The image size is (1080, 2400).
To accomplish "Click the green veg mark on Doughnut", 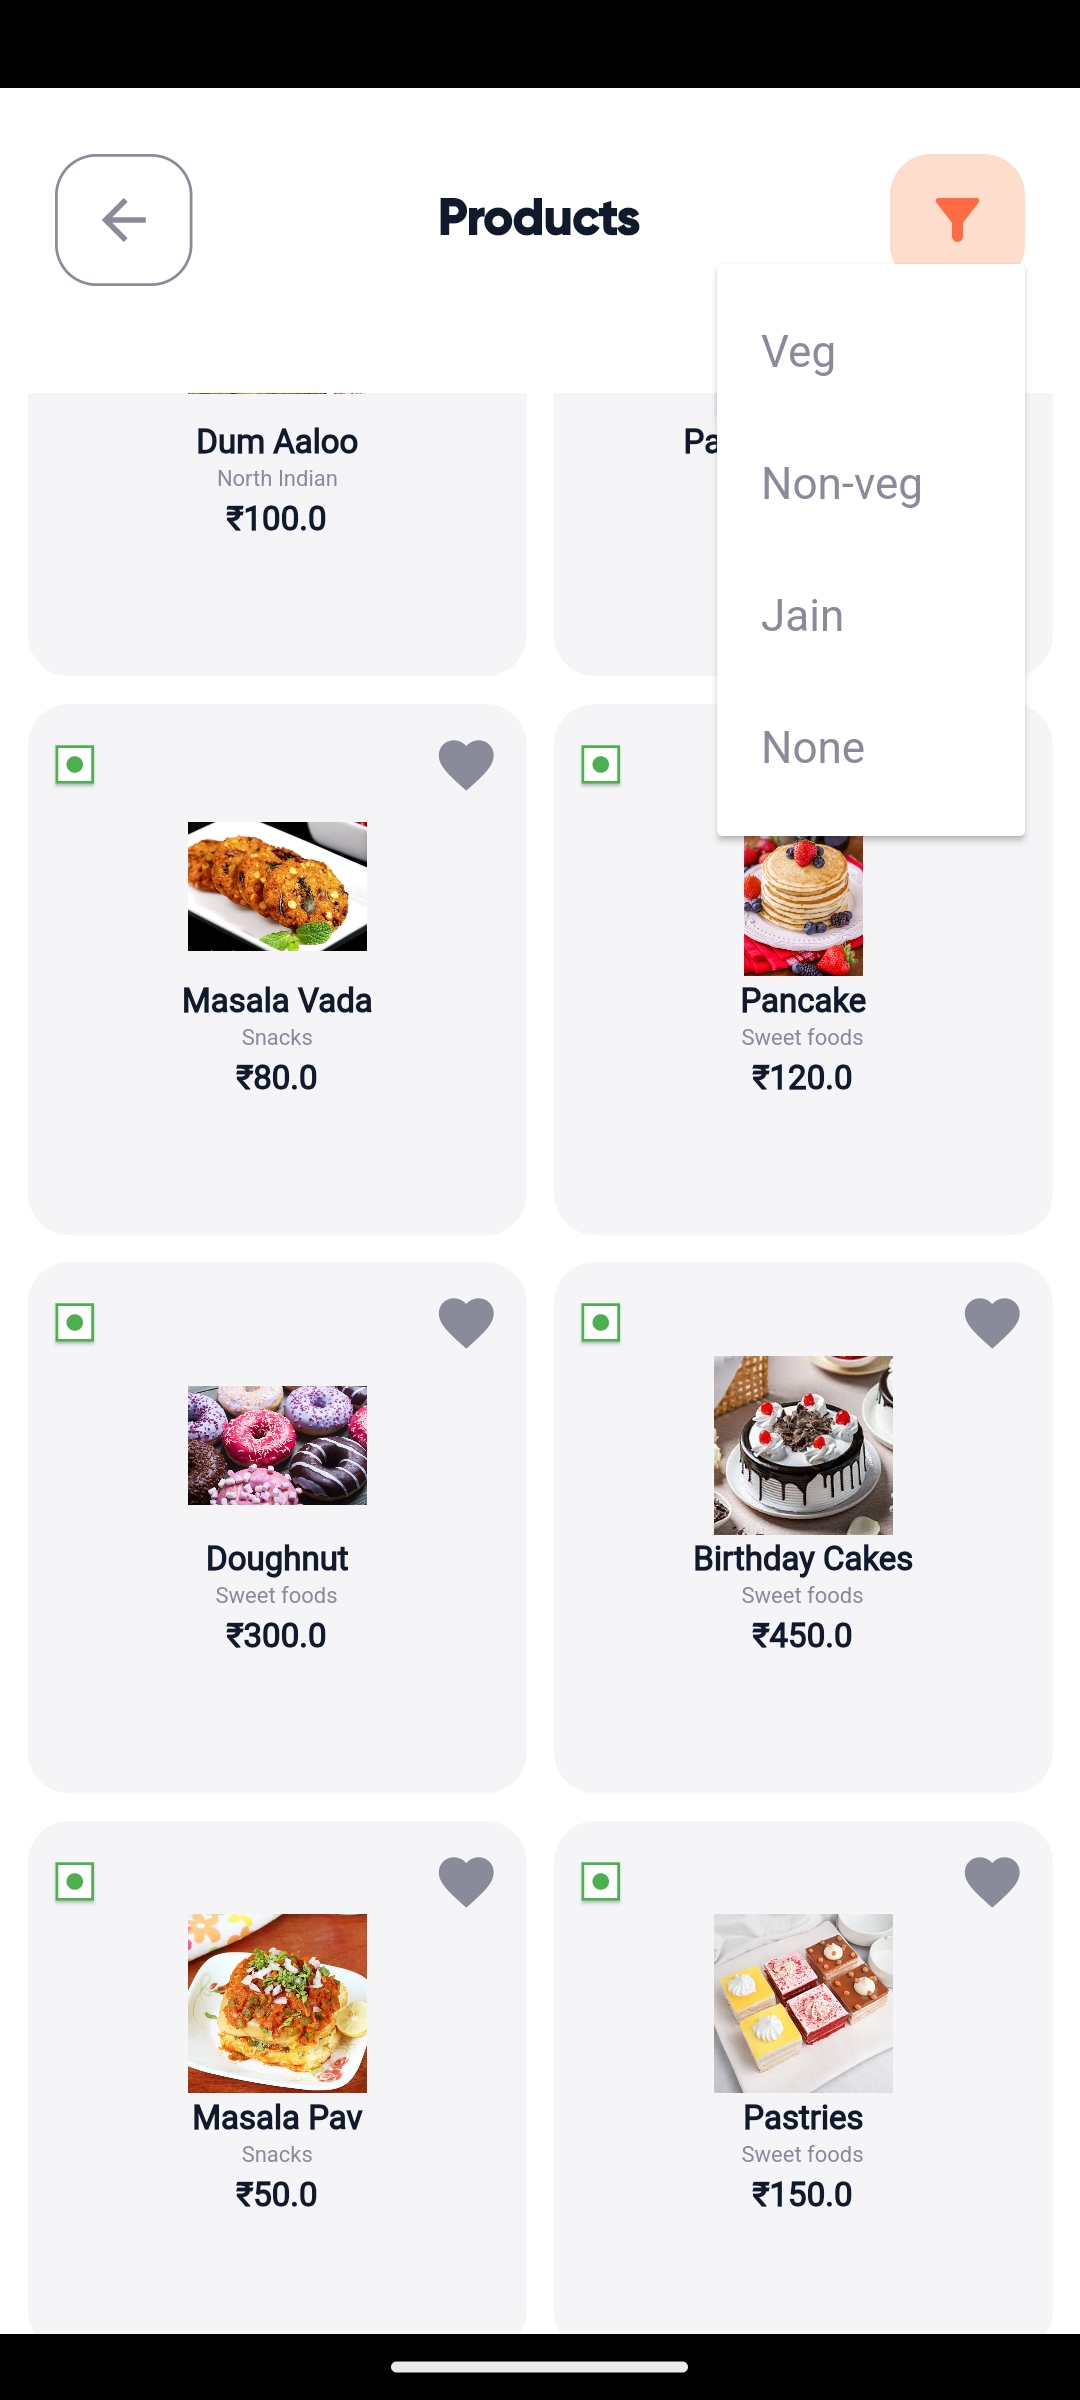I will point(75,1323).
